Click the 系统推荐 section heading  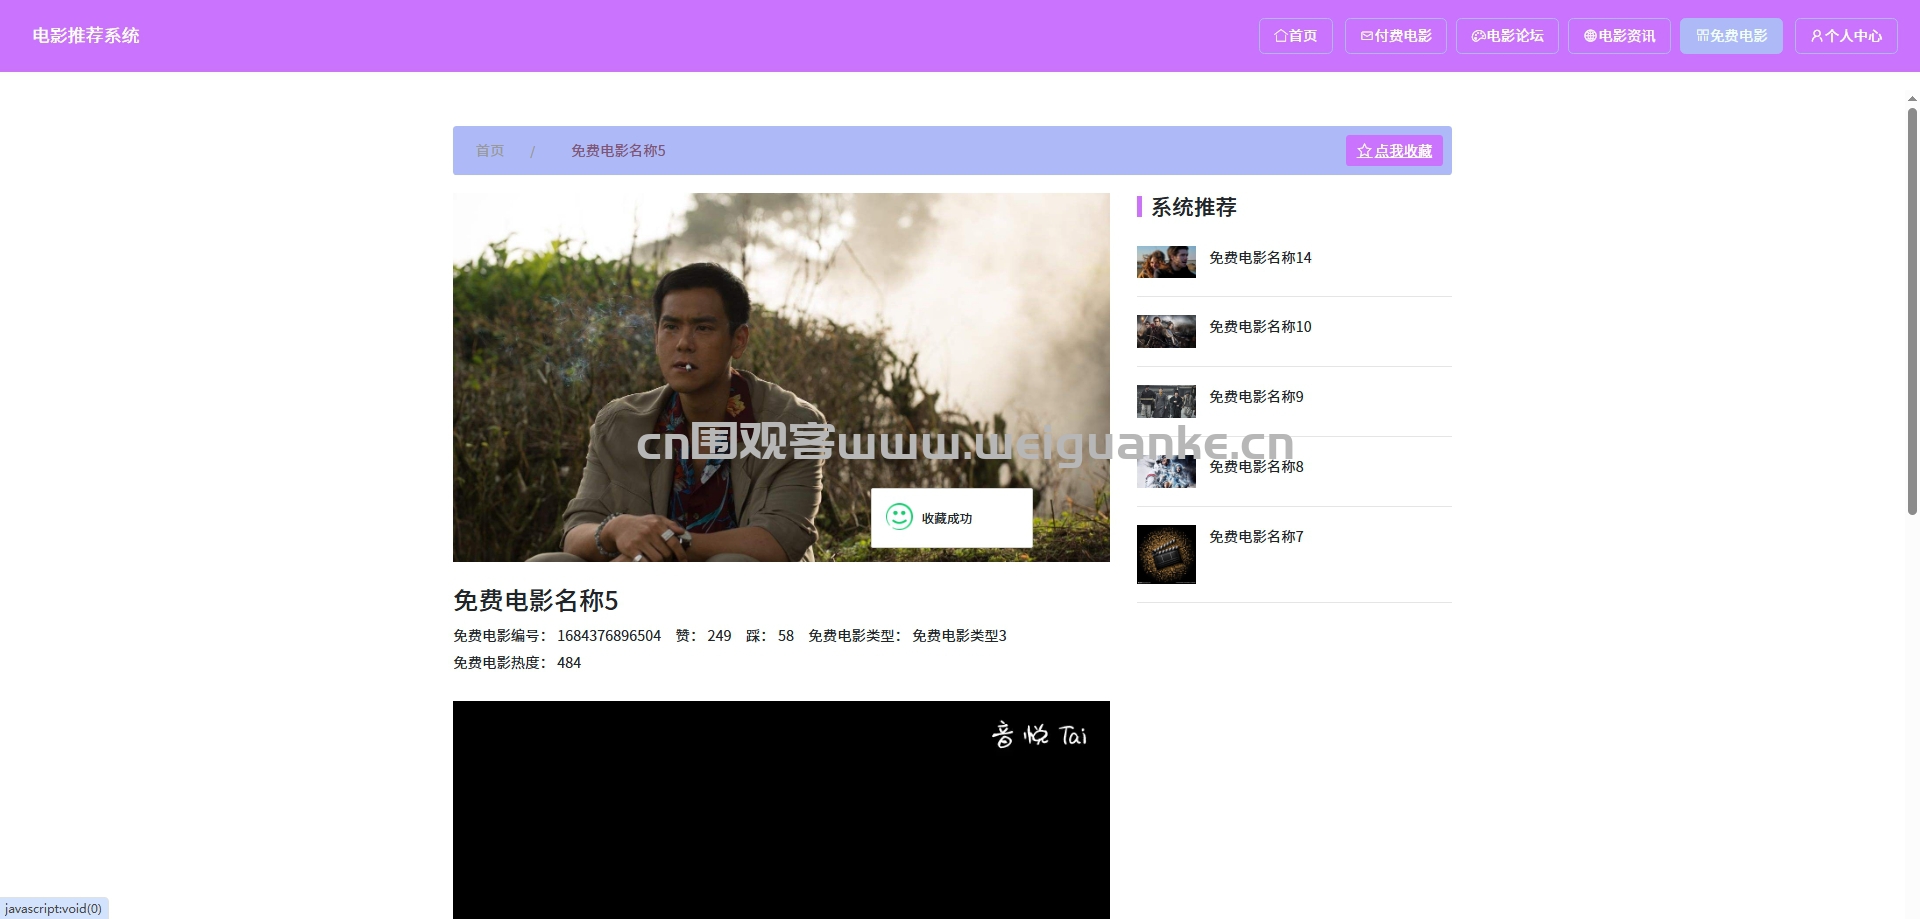[1193, 207]
